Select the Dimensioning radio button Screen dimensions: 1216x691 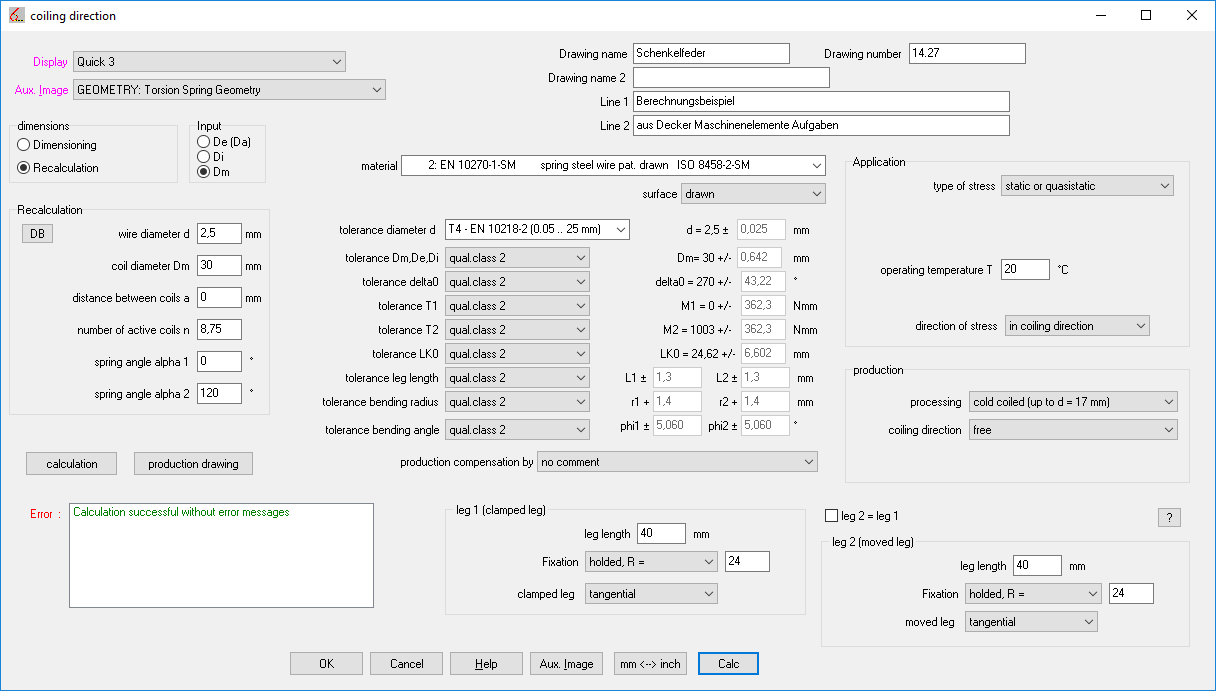(25, 145)
